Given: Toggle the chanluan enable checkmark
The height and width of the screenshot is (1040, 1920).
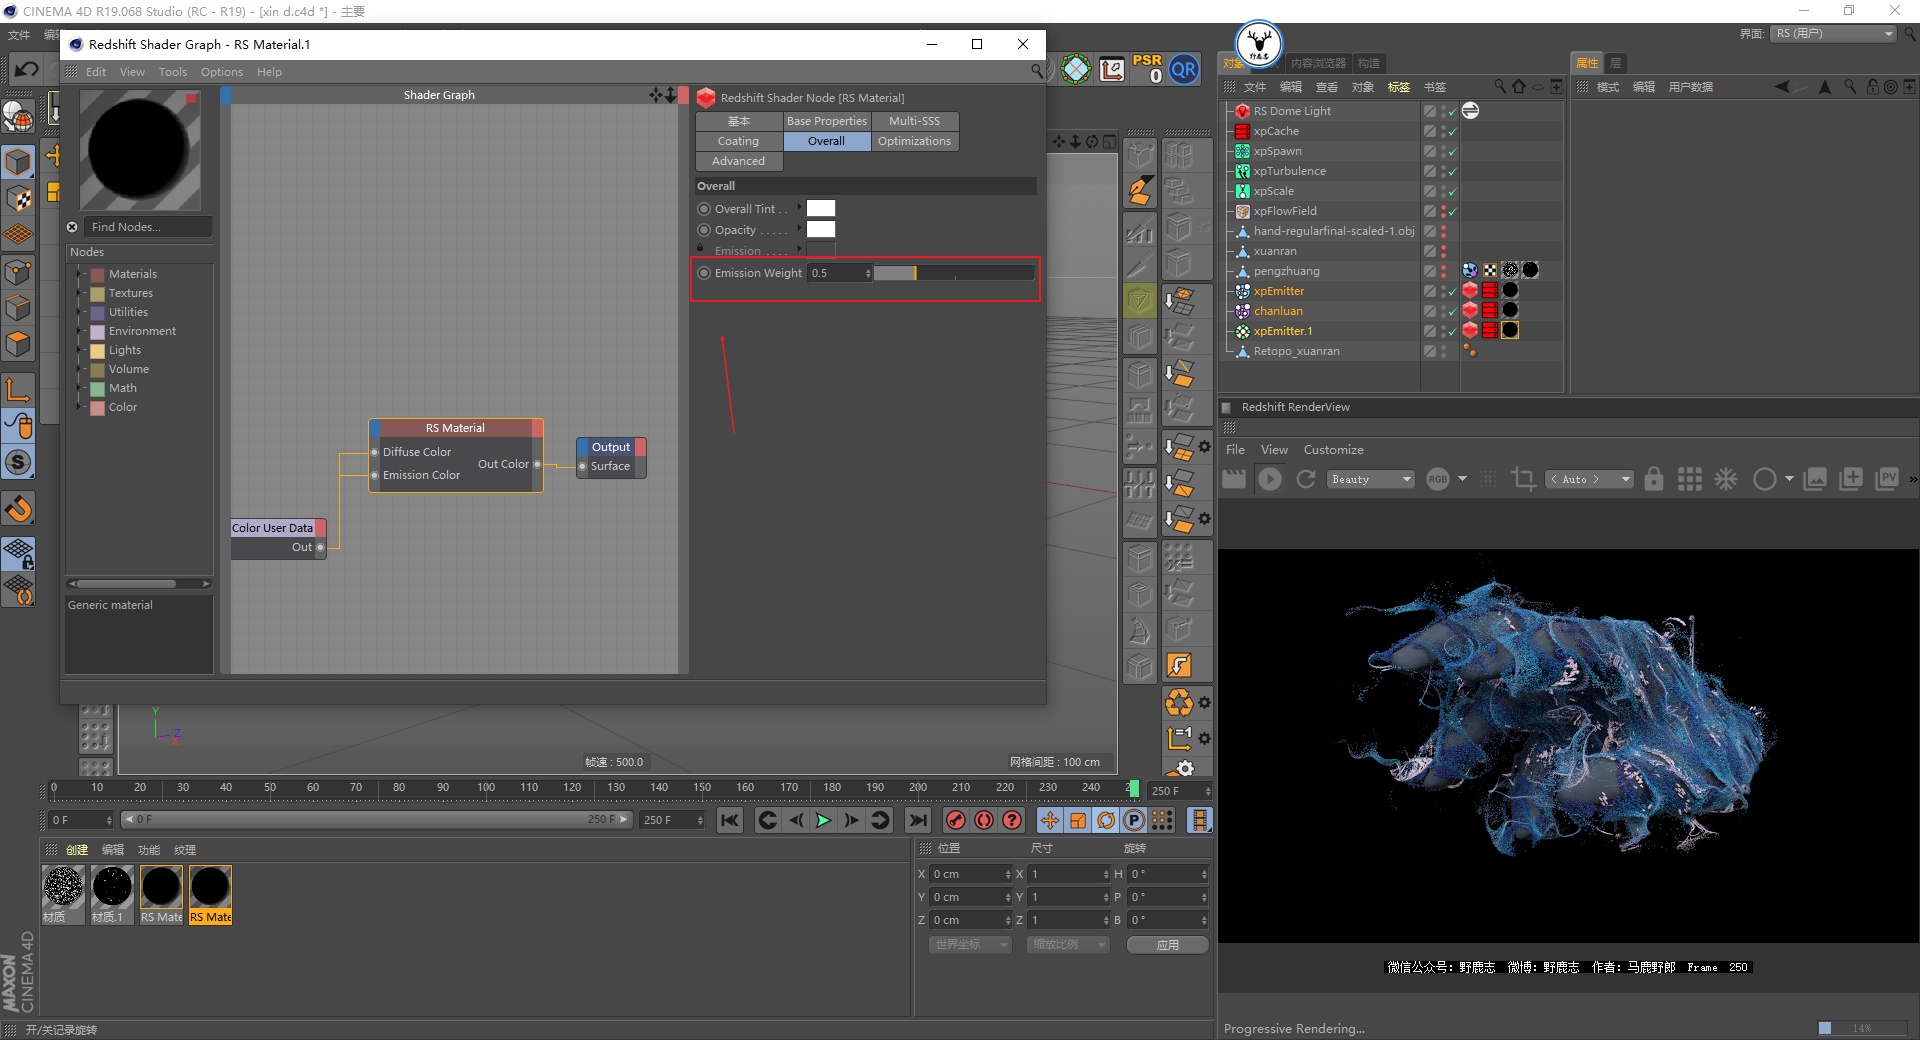Looking at the screenshot, I should [1452, 311].
